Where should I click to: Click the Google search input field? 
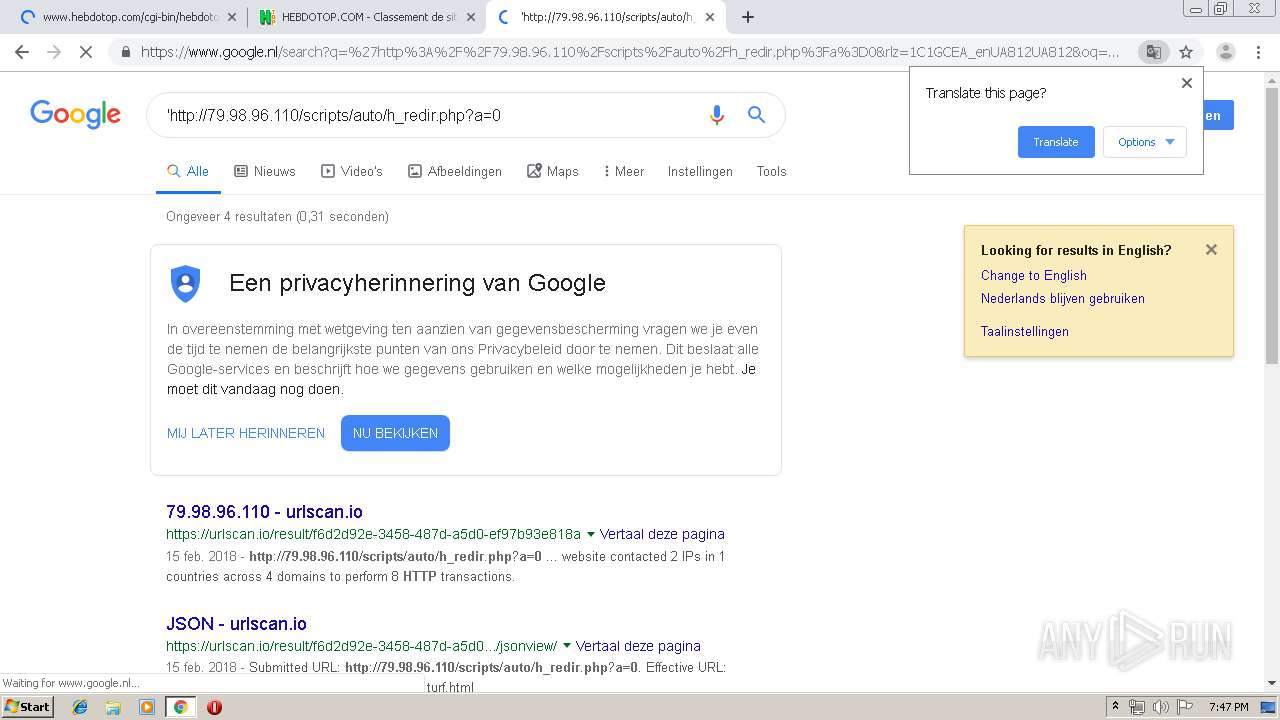pos(430,115)
